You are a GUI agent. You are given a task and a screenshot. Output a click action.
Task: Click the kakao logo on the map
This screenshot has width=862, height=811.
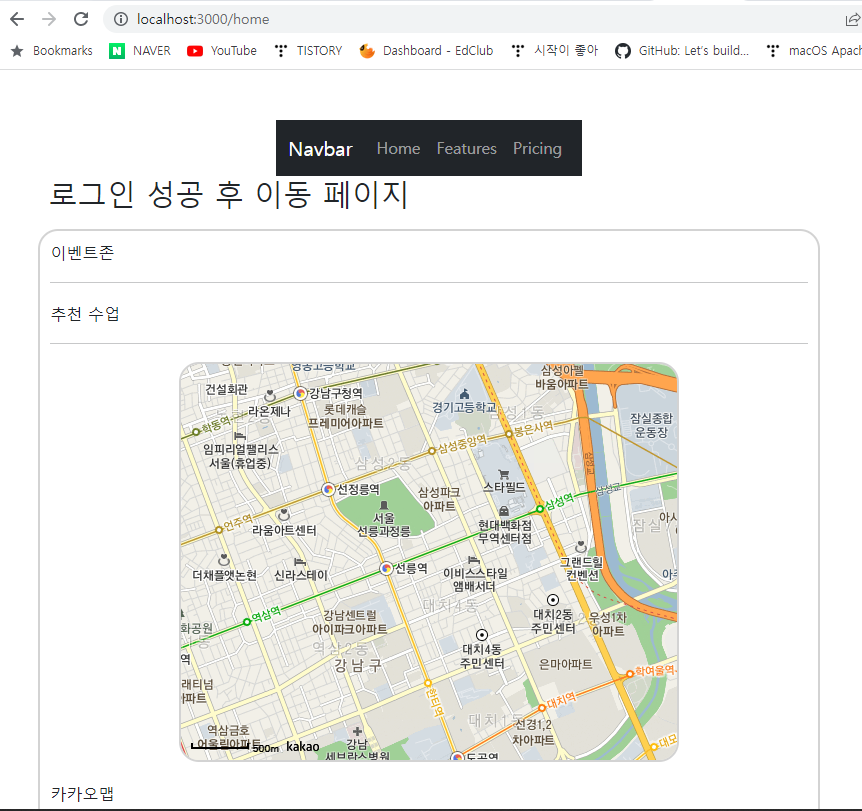(302, 746)
